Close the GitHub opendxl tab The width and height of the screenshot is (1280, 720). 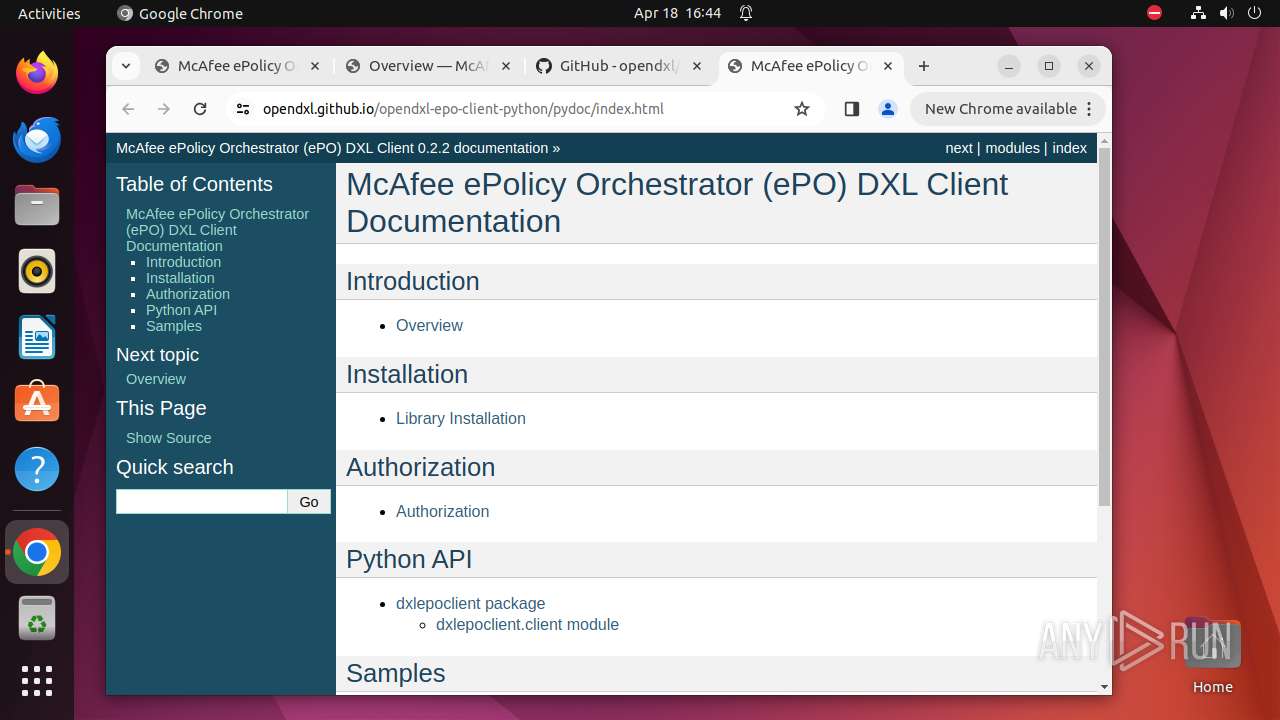697,66
